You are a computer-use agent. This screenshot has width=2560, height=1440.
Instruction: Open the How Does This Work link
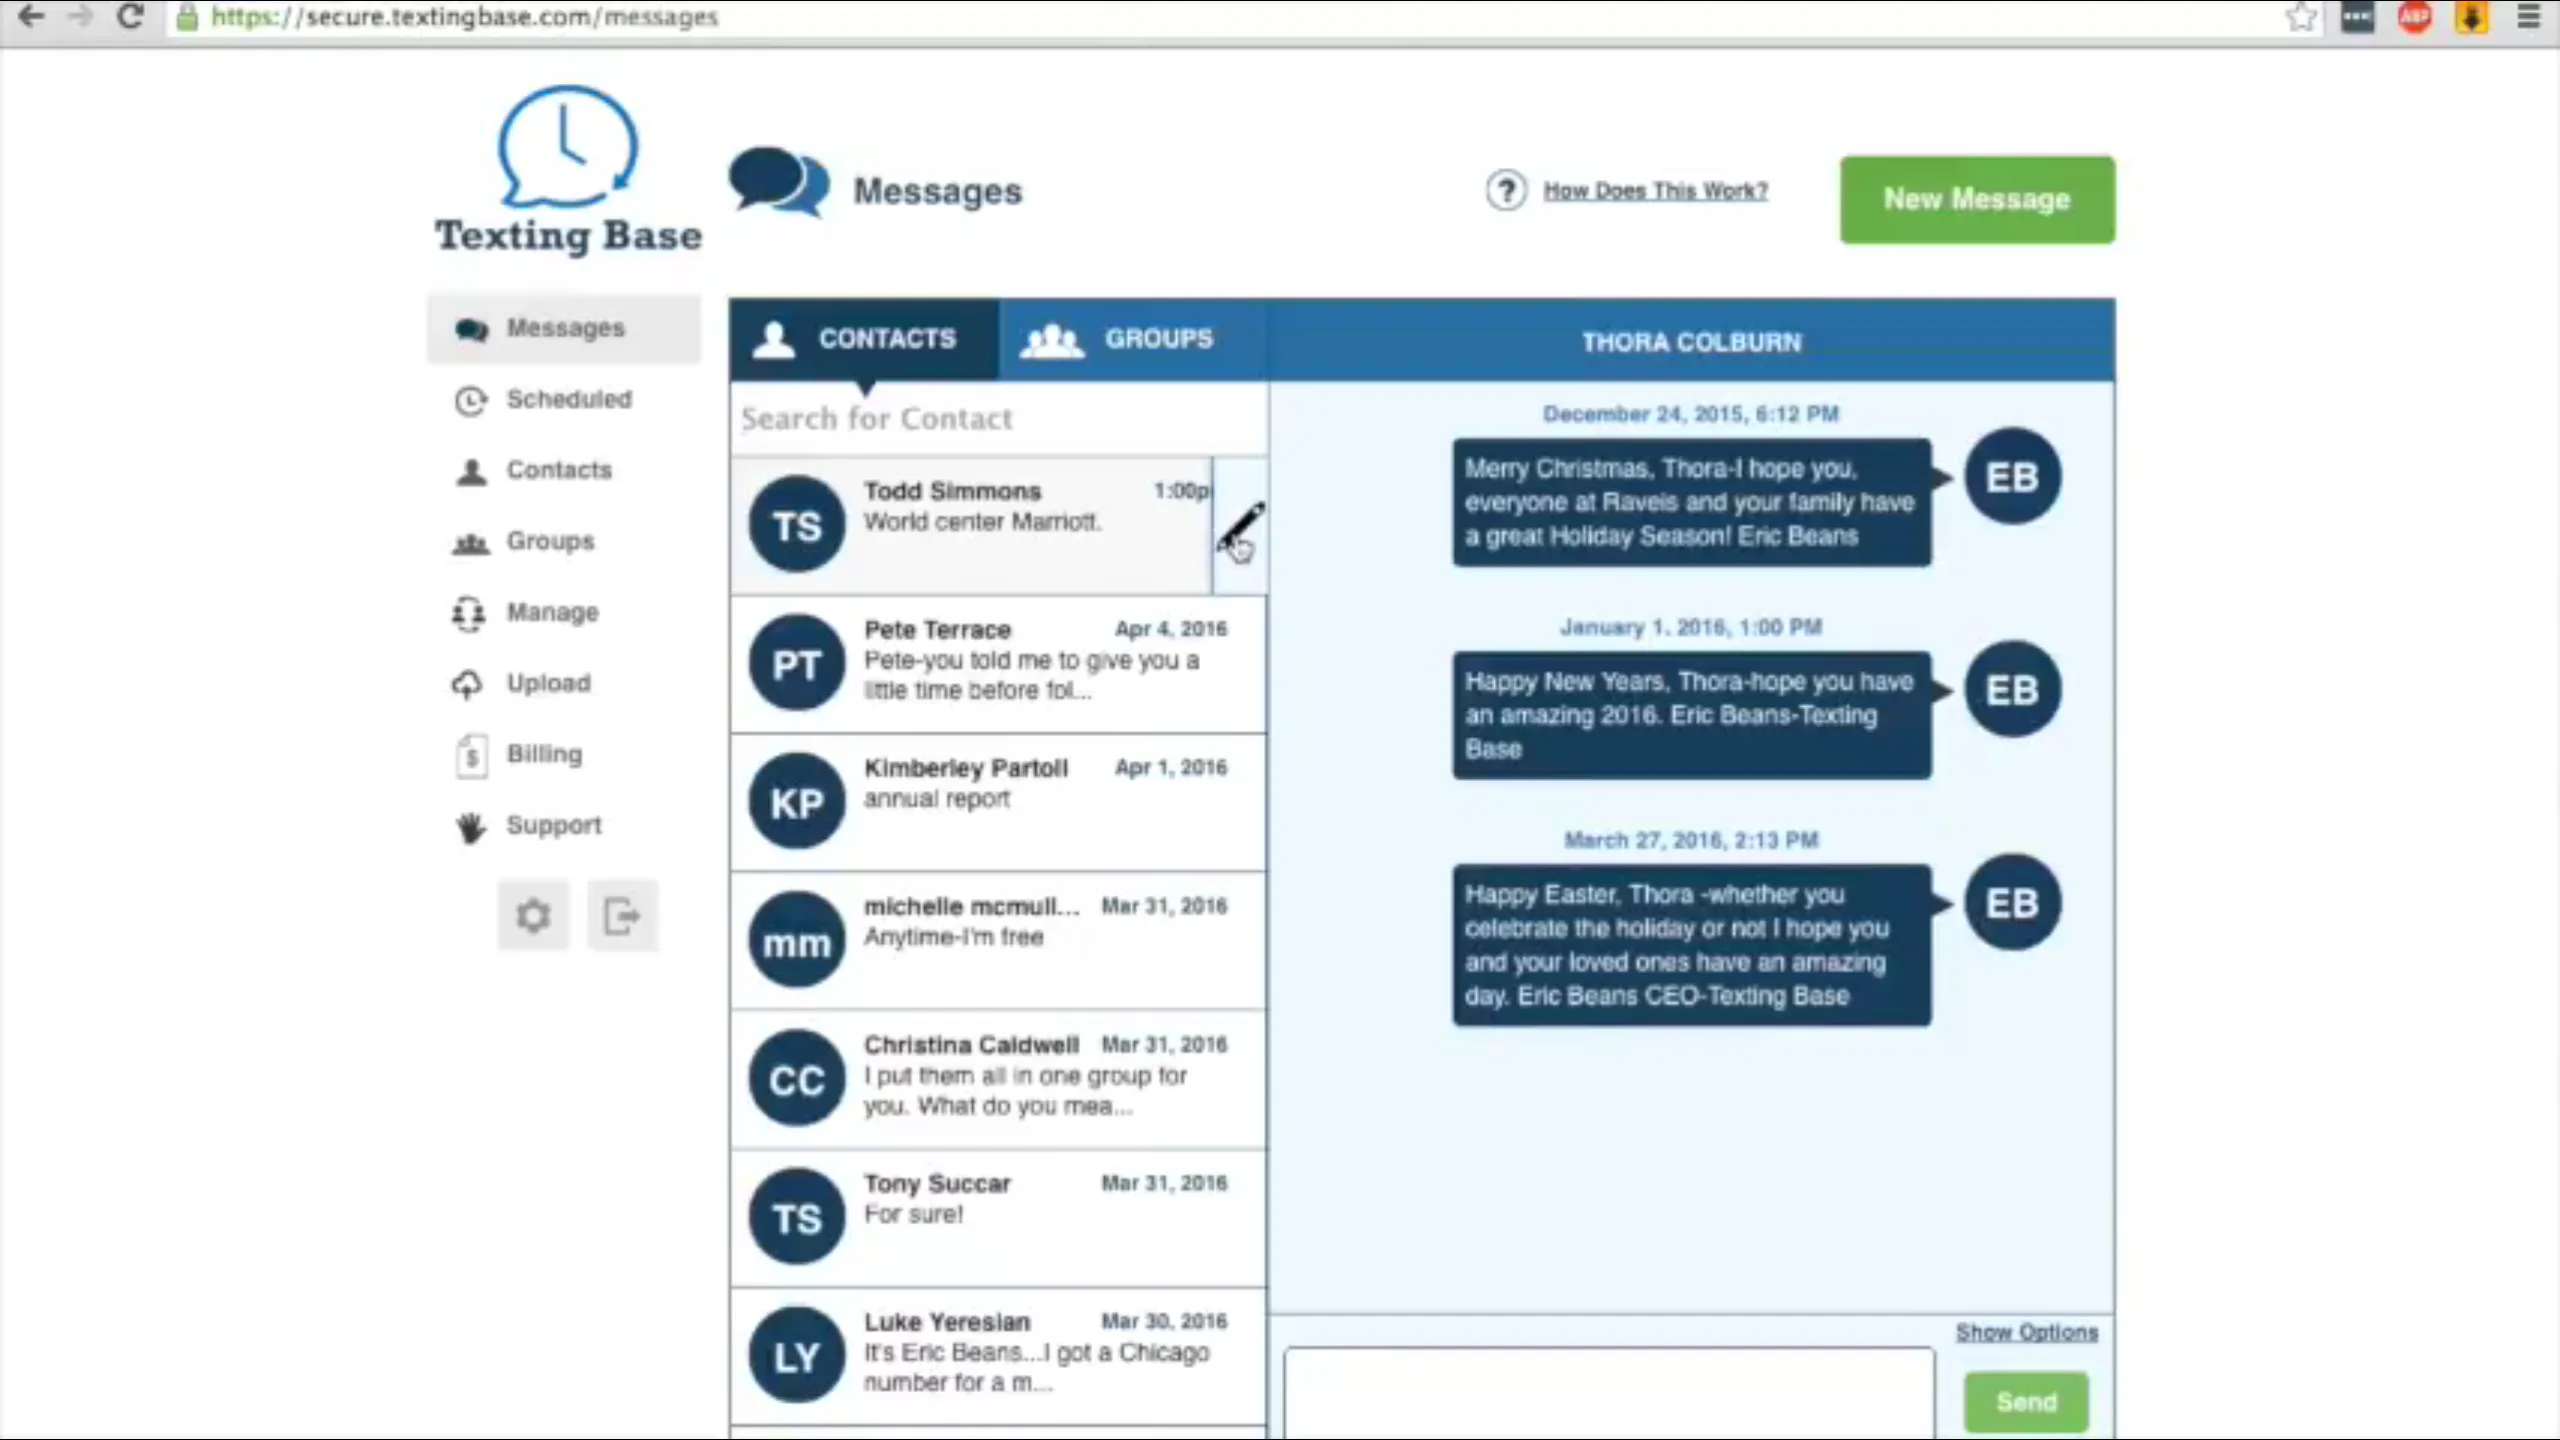(1655, 190)
